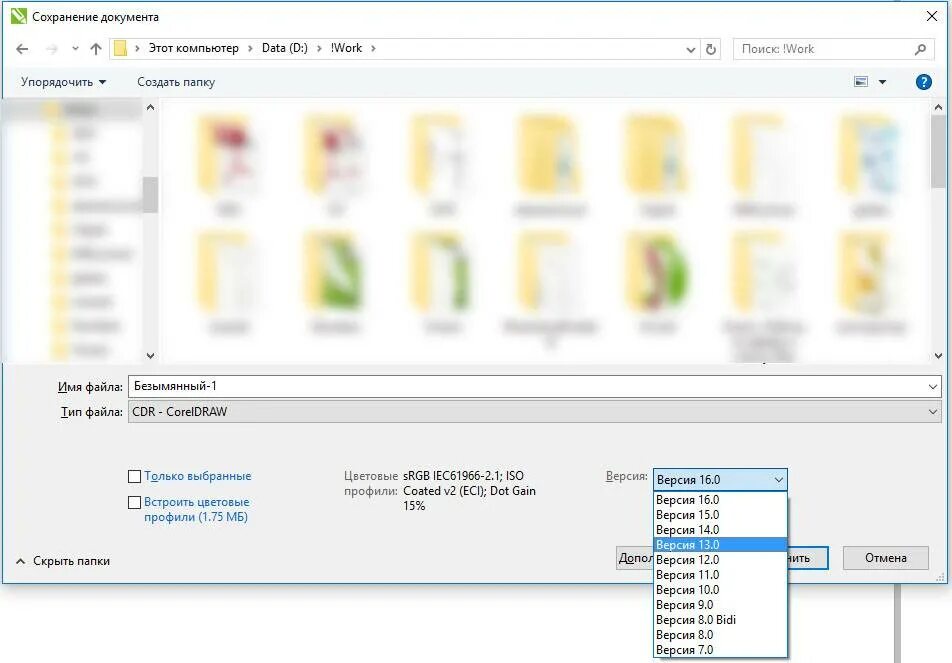952x663 pixels.
Task: Click the 'Встроить цветовые профили (1.75 МБ)' label
Action: click(197, 509)
